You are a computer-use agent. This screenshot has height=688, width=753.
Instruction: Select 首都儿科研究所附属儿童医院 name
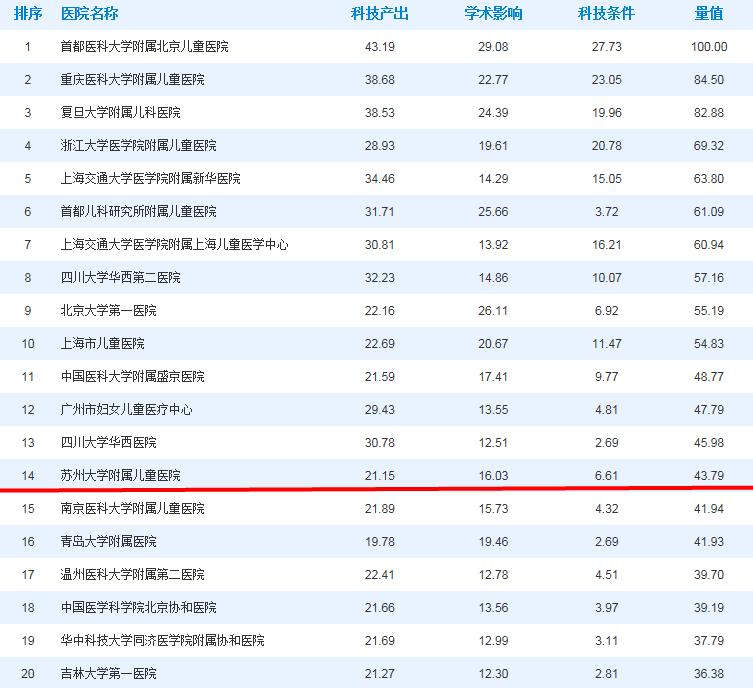click(x=138, y=211)
